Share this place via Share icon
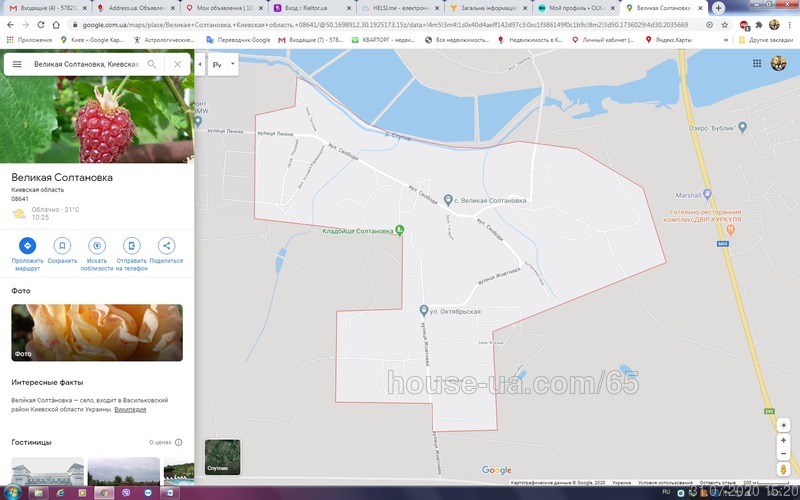 coord(166,245)
